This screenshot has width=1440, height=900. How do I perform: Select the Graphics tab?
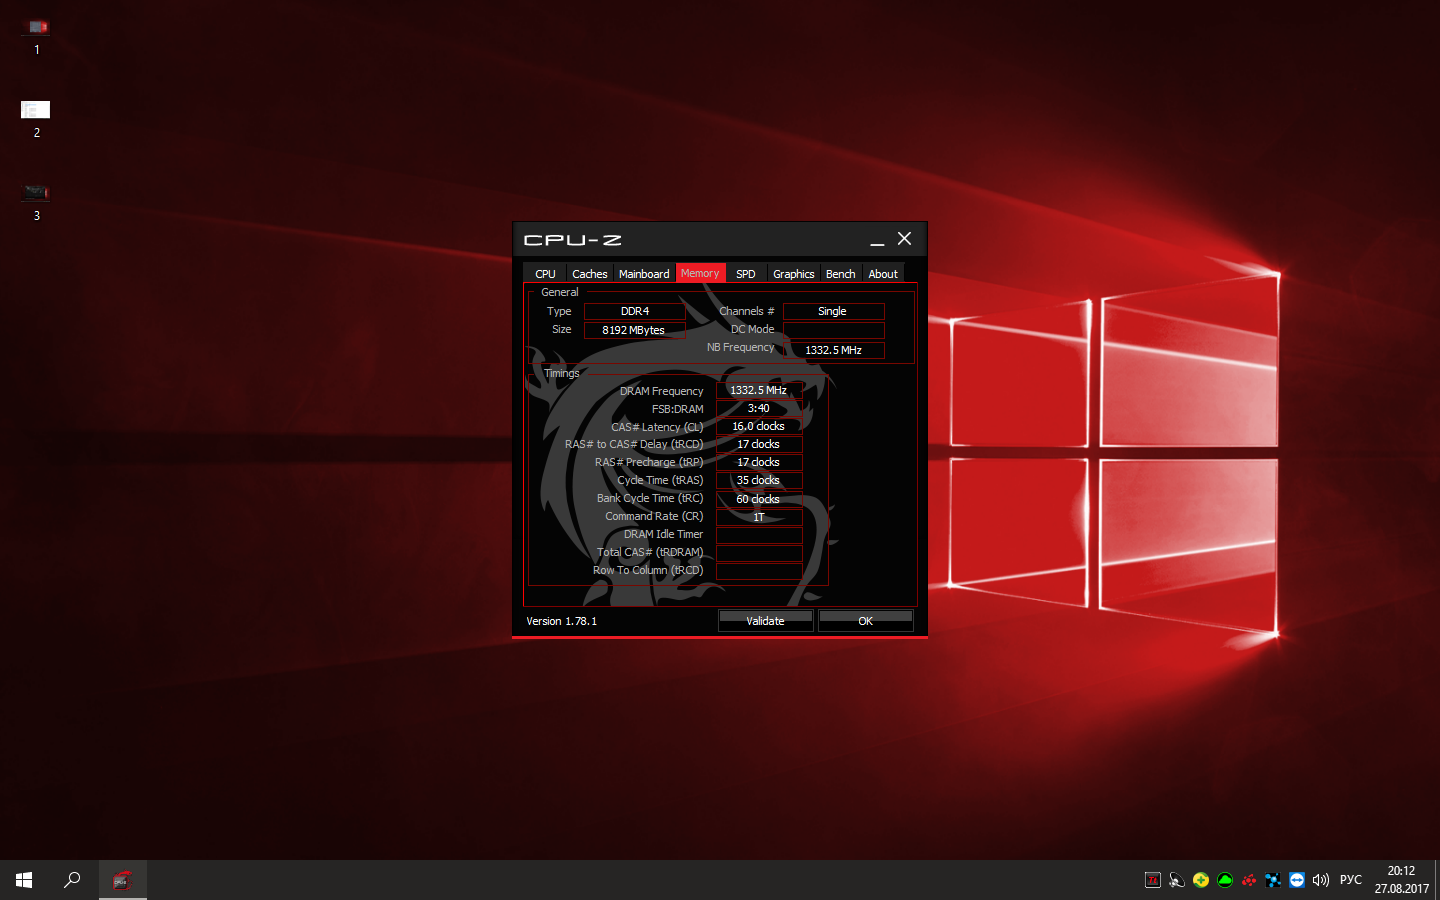point(794,274)
